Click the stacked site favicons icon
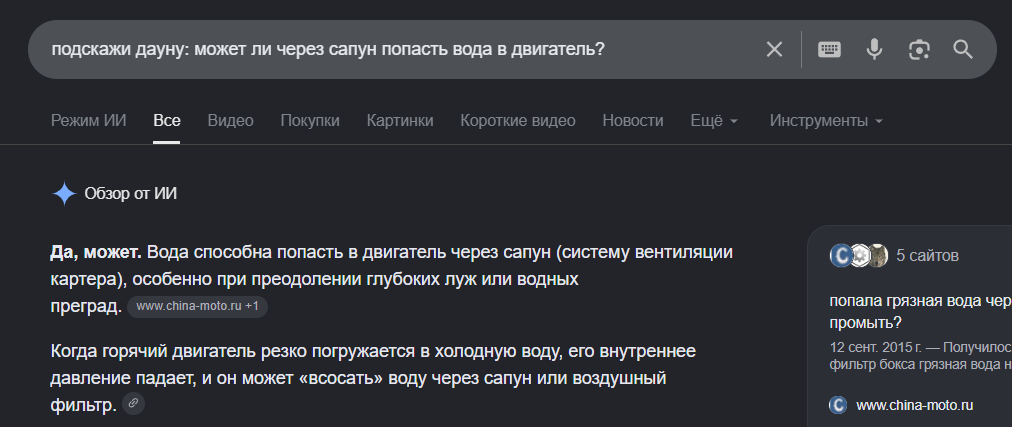The width and height of the screenshot is (1012, 427). (859, 256)
